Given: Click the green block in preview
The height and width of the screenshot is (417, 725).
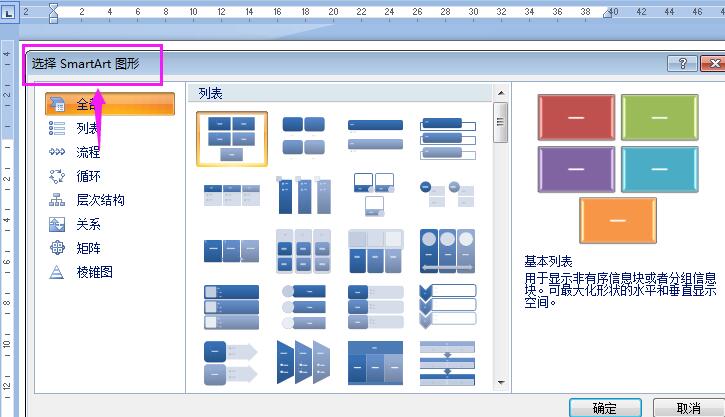Looking at the screenshot, I should pos(659,117).
